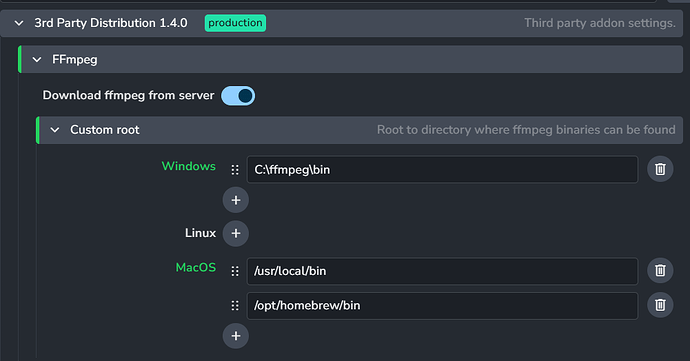Click the 'Third party addon settings.' description
The width and height of the screenshot is (690, 361).
600,23
